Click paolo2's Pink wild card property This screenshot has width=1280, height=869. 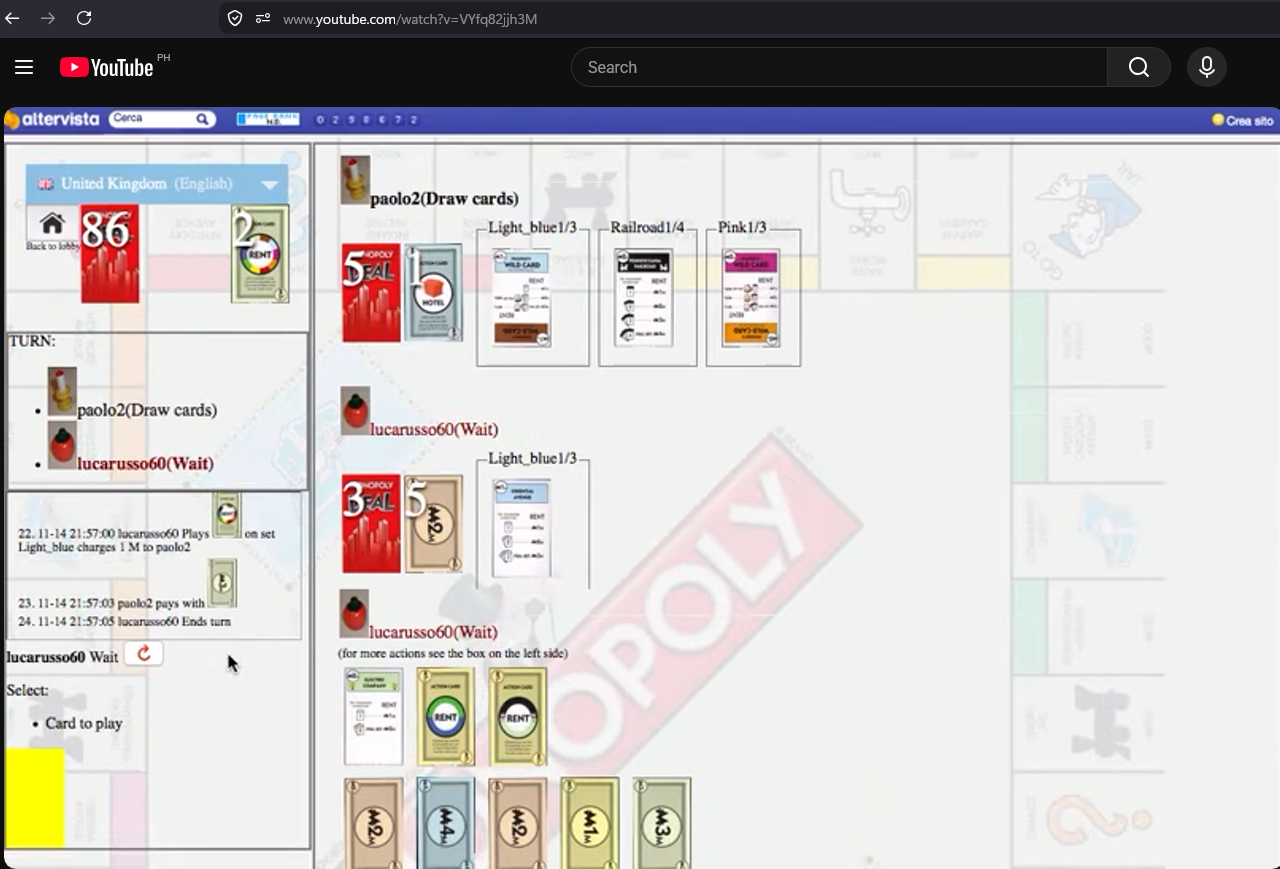click(751, 298)
